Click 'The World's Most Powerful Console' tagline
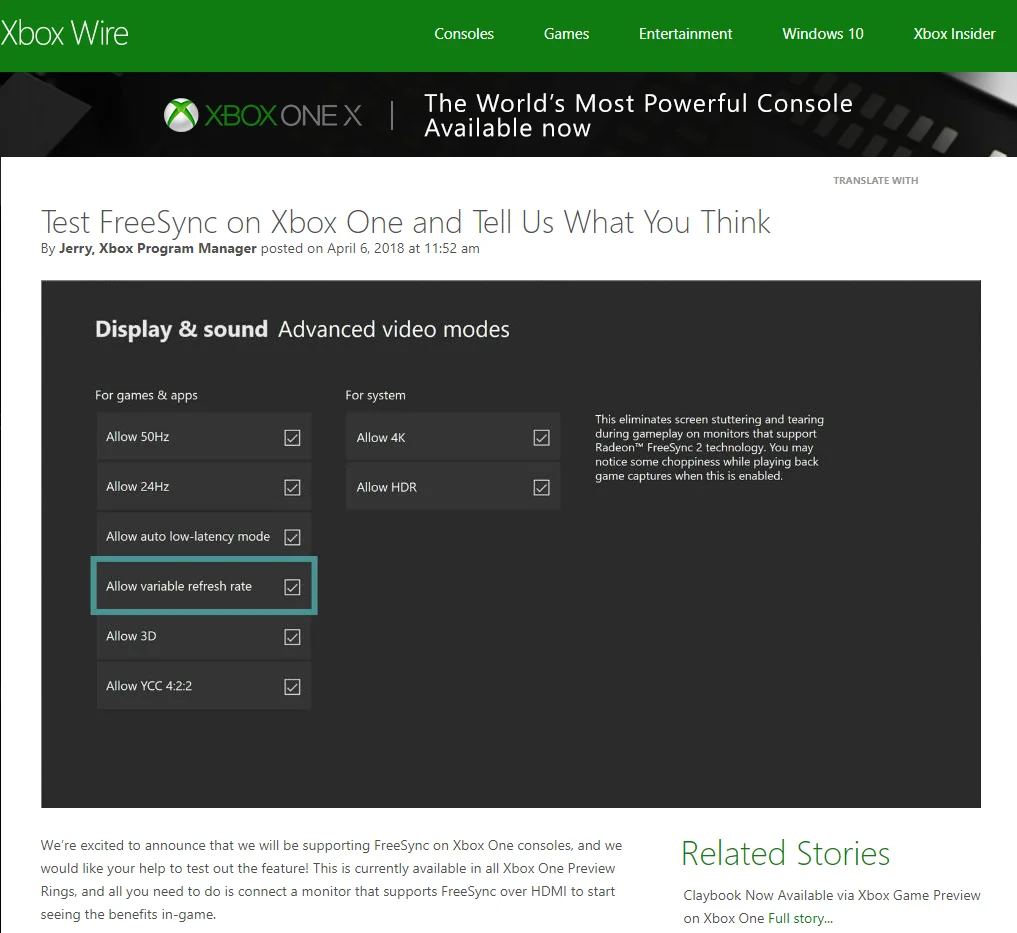 pos(638,103)
